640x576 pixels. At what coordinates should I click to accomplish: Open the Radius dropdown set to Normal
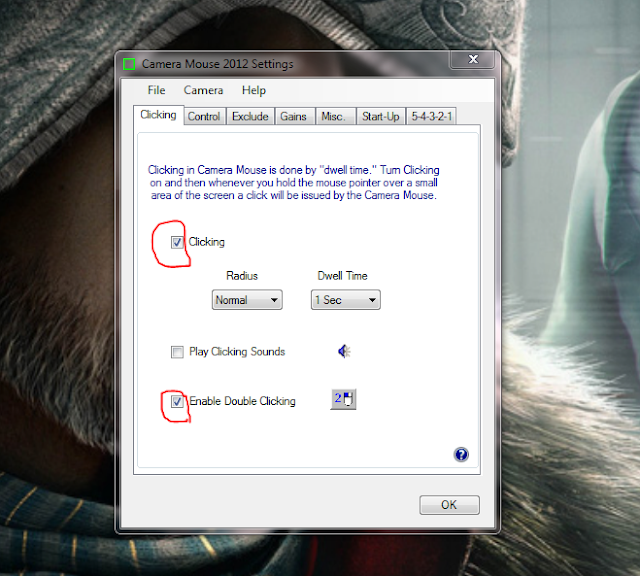pyautogui.click(x=247, y=300)
